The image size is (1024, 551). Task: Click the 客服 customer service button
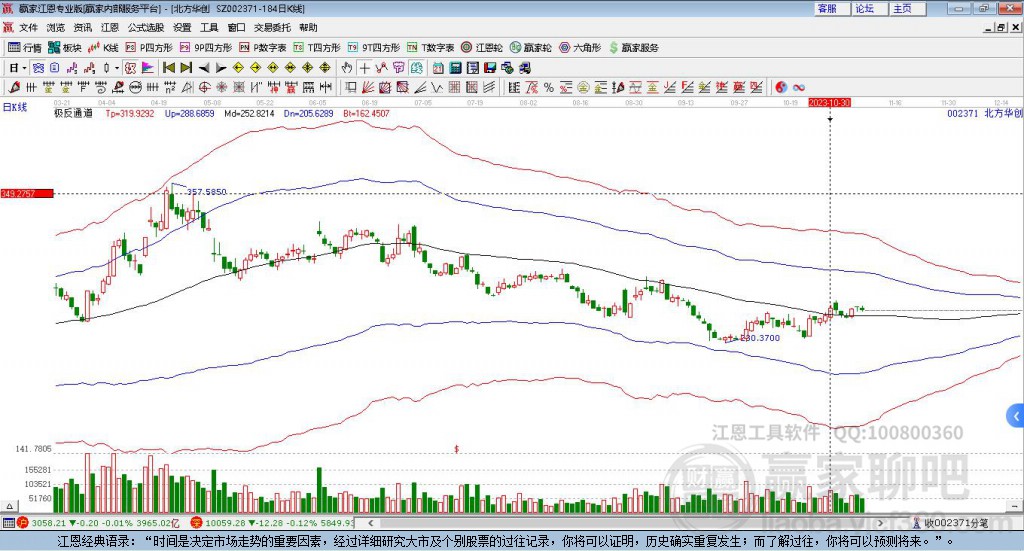pyautogui.click(x=832, y=8)
